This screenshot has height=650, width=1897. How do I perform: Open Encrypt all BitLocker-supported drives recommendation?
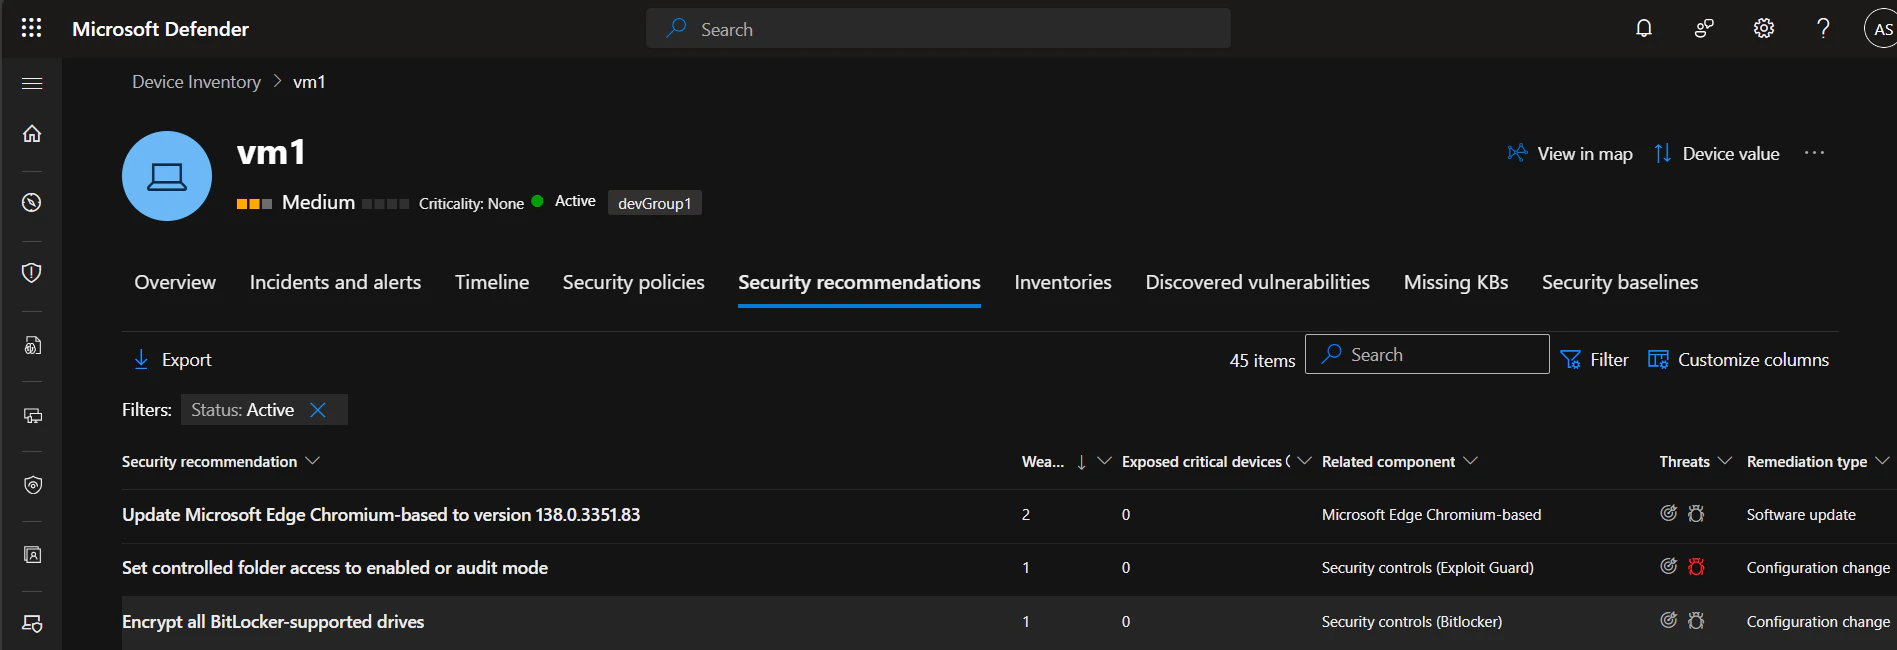[x=273, y=621]
